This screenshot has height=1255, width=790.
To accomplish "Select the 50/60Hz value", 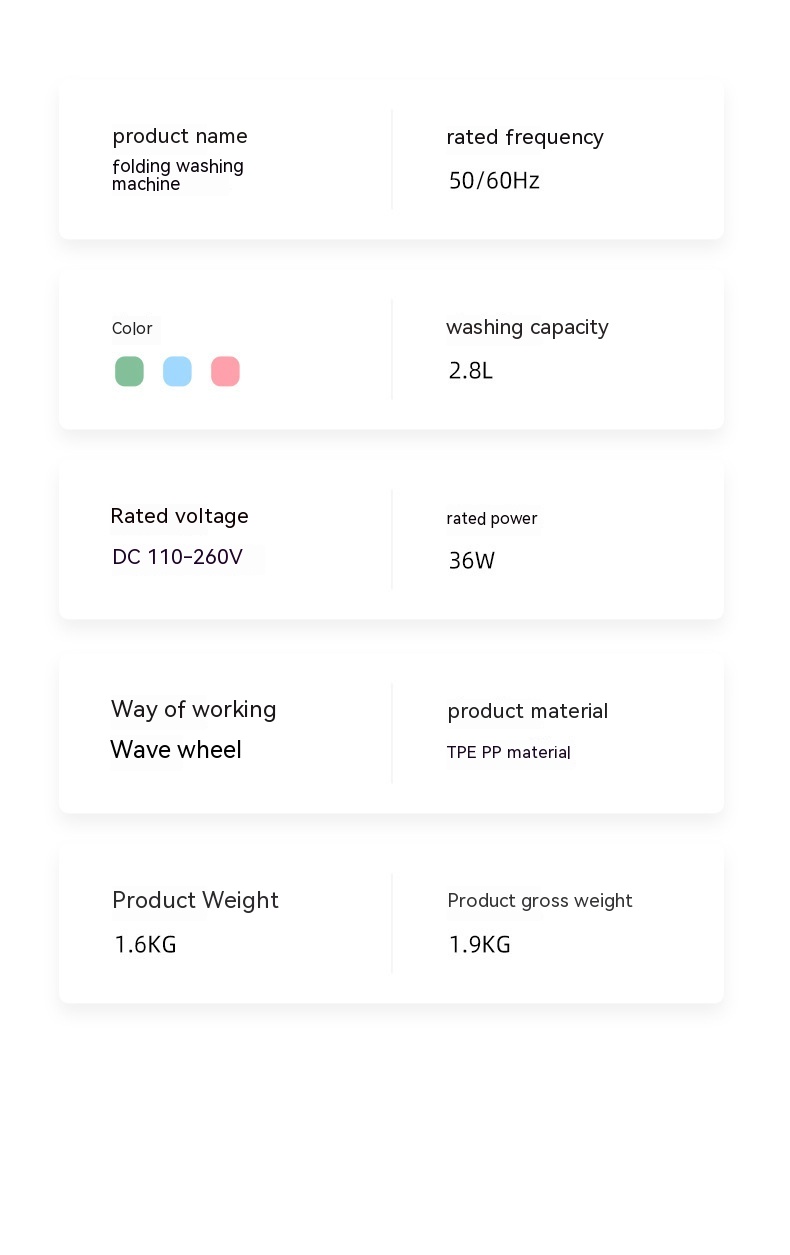I will click(494, 181).
